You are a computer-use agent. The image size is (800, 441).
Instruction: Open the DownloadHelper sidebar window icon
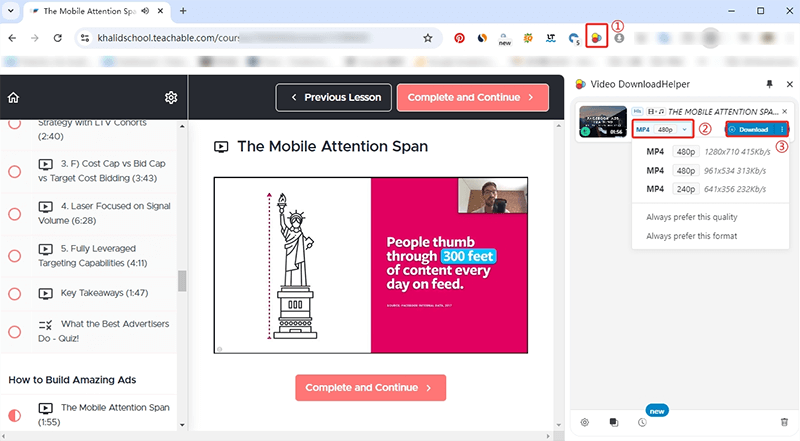coord(614,422)
